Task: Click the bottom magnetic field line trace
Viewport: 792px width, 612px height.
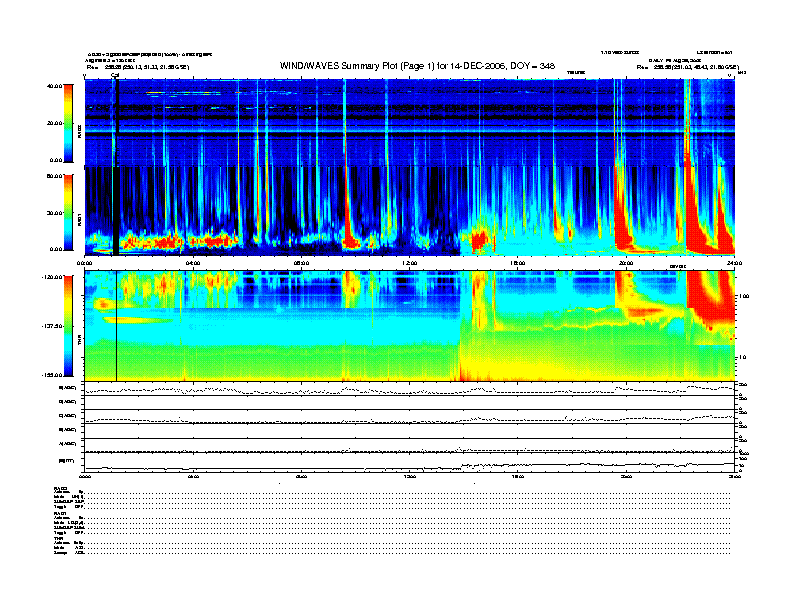Action: [410, 466]
